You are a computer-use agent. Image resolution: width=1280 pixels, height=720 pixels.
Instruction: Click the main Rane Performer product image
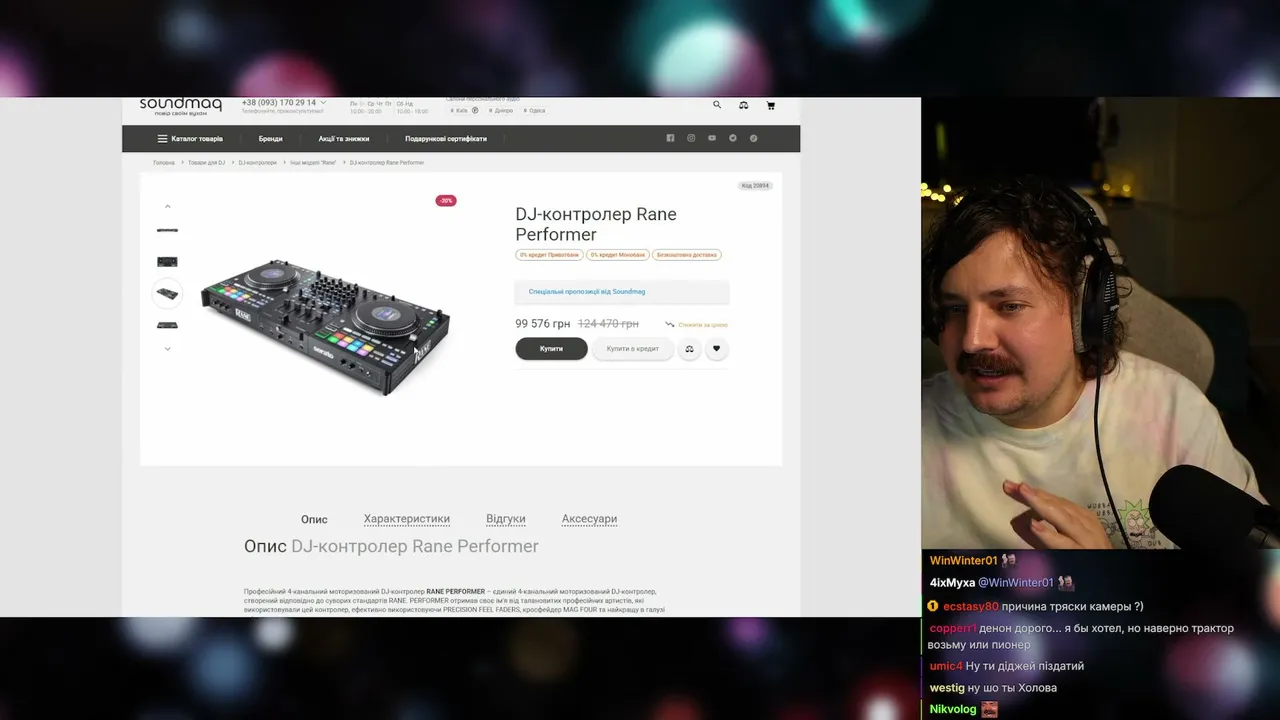tap(325, 326)
